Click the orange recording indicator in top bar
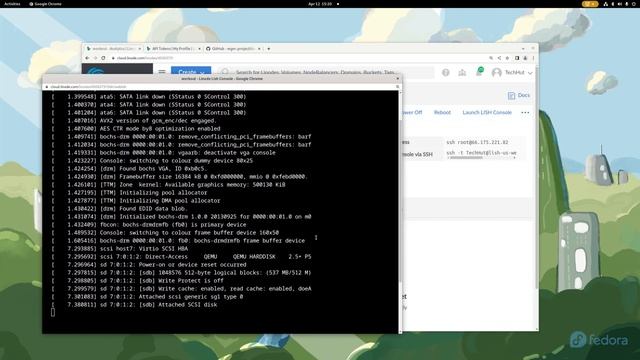 click(x=590, y=4)
